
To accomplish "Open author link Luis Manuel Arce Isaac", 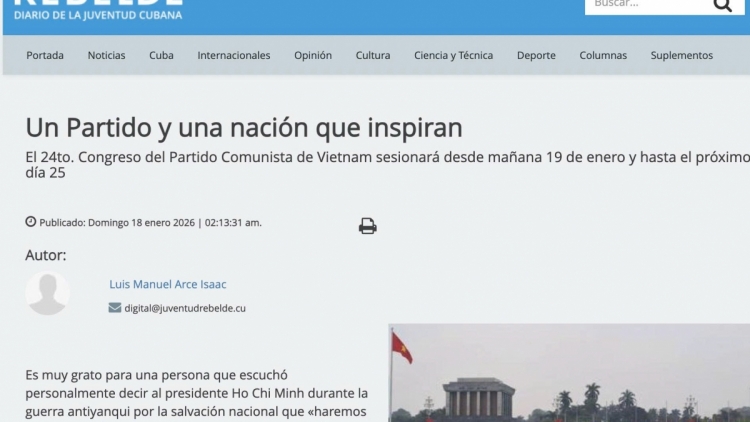I will pos(167,284).
